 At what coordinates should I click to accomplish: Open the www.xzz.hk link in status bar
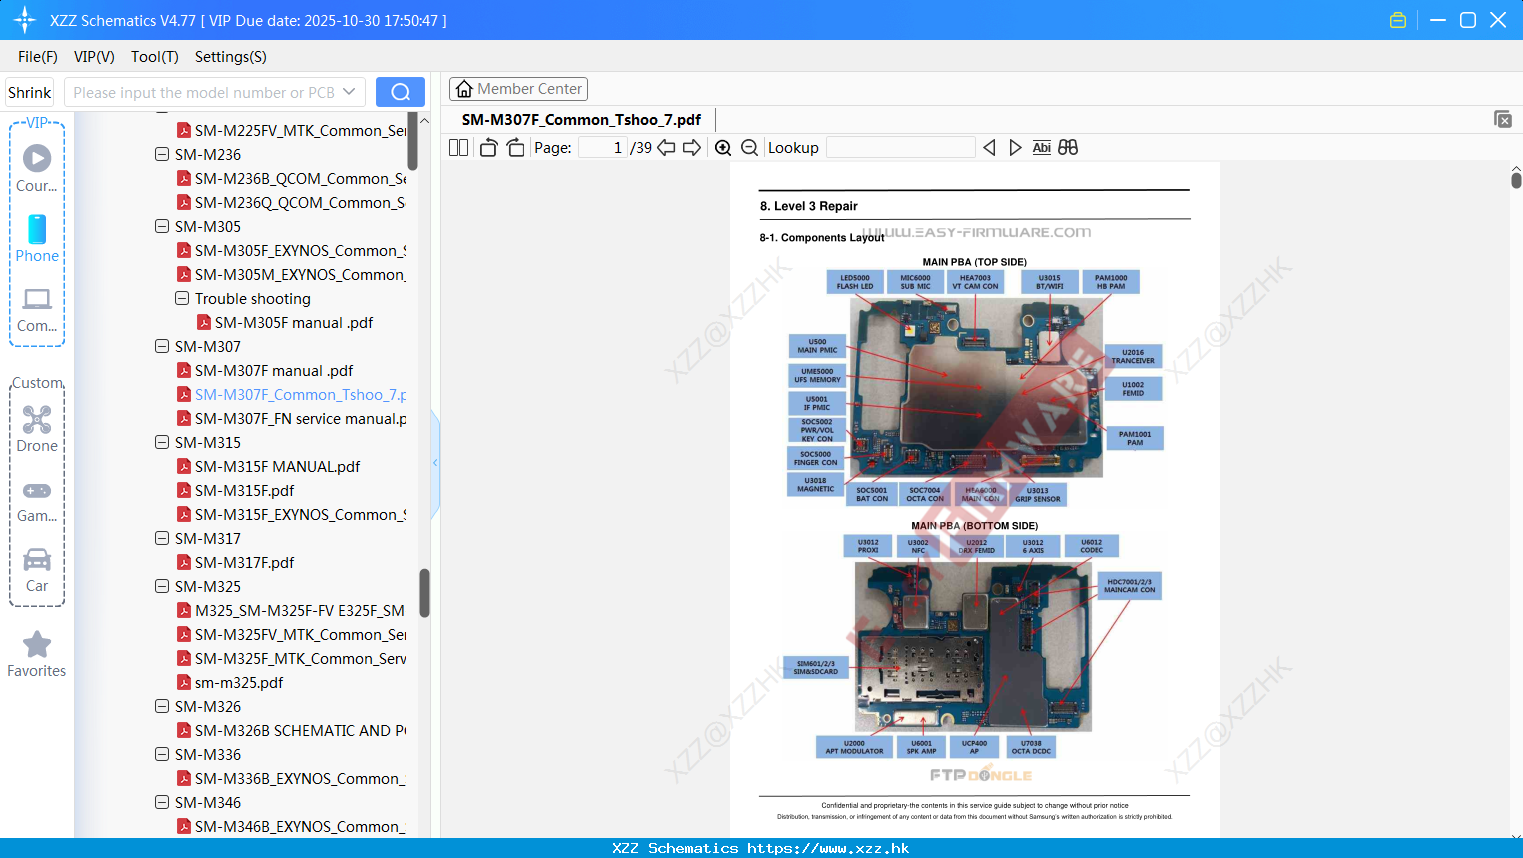[x=829, y=848]
